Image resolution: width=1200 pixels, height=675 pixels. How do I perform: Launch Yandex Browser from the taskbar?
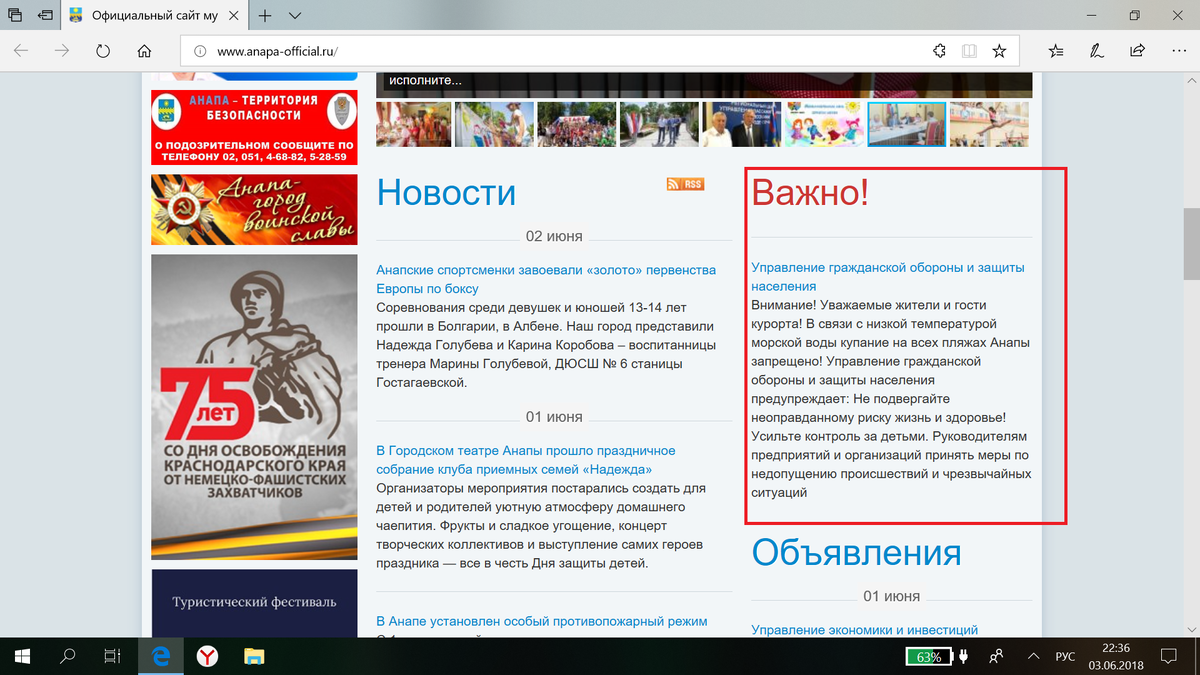pyautogui.click(x=207, y=656)
